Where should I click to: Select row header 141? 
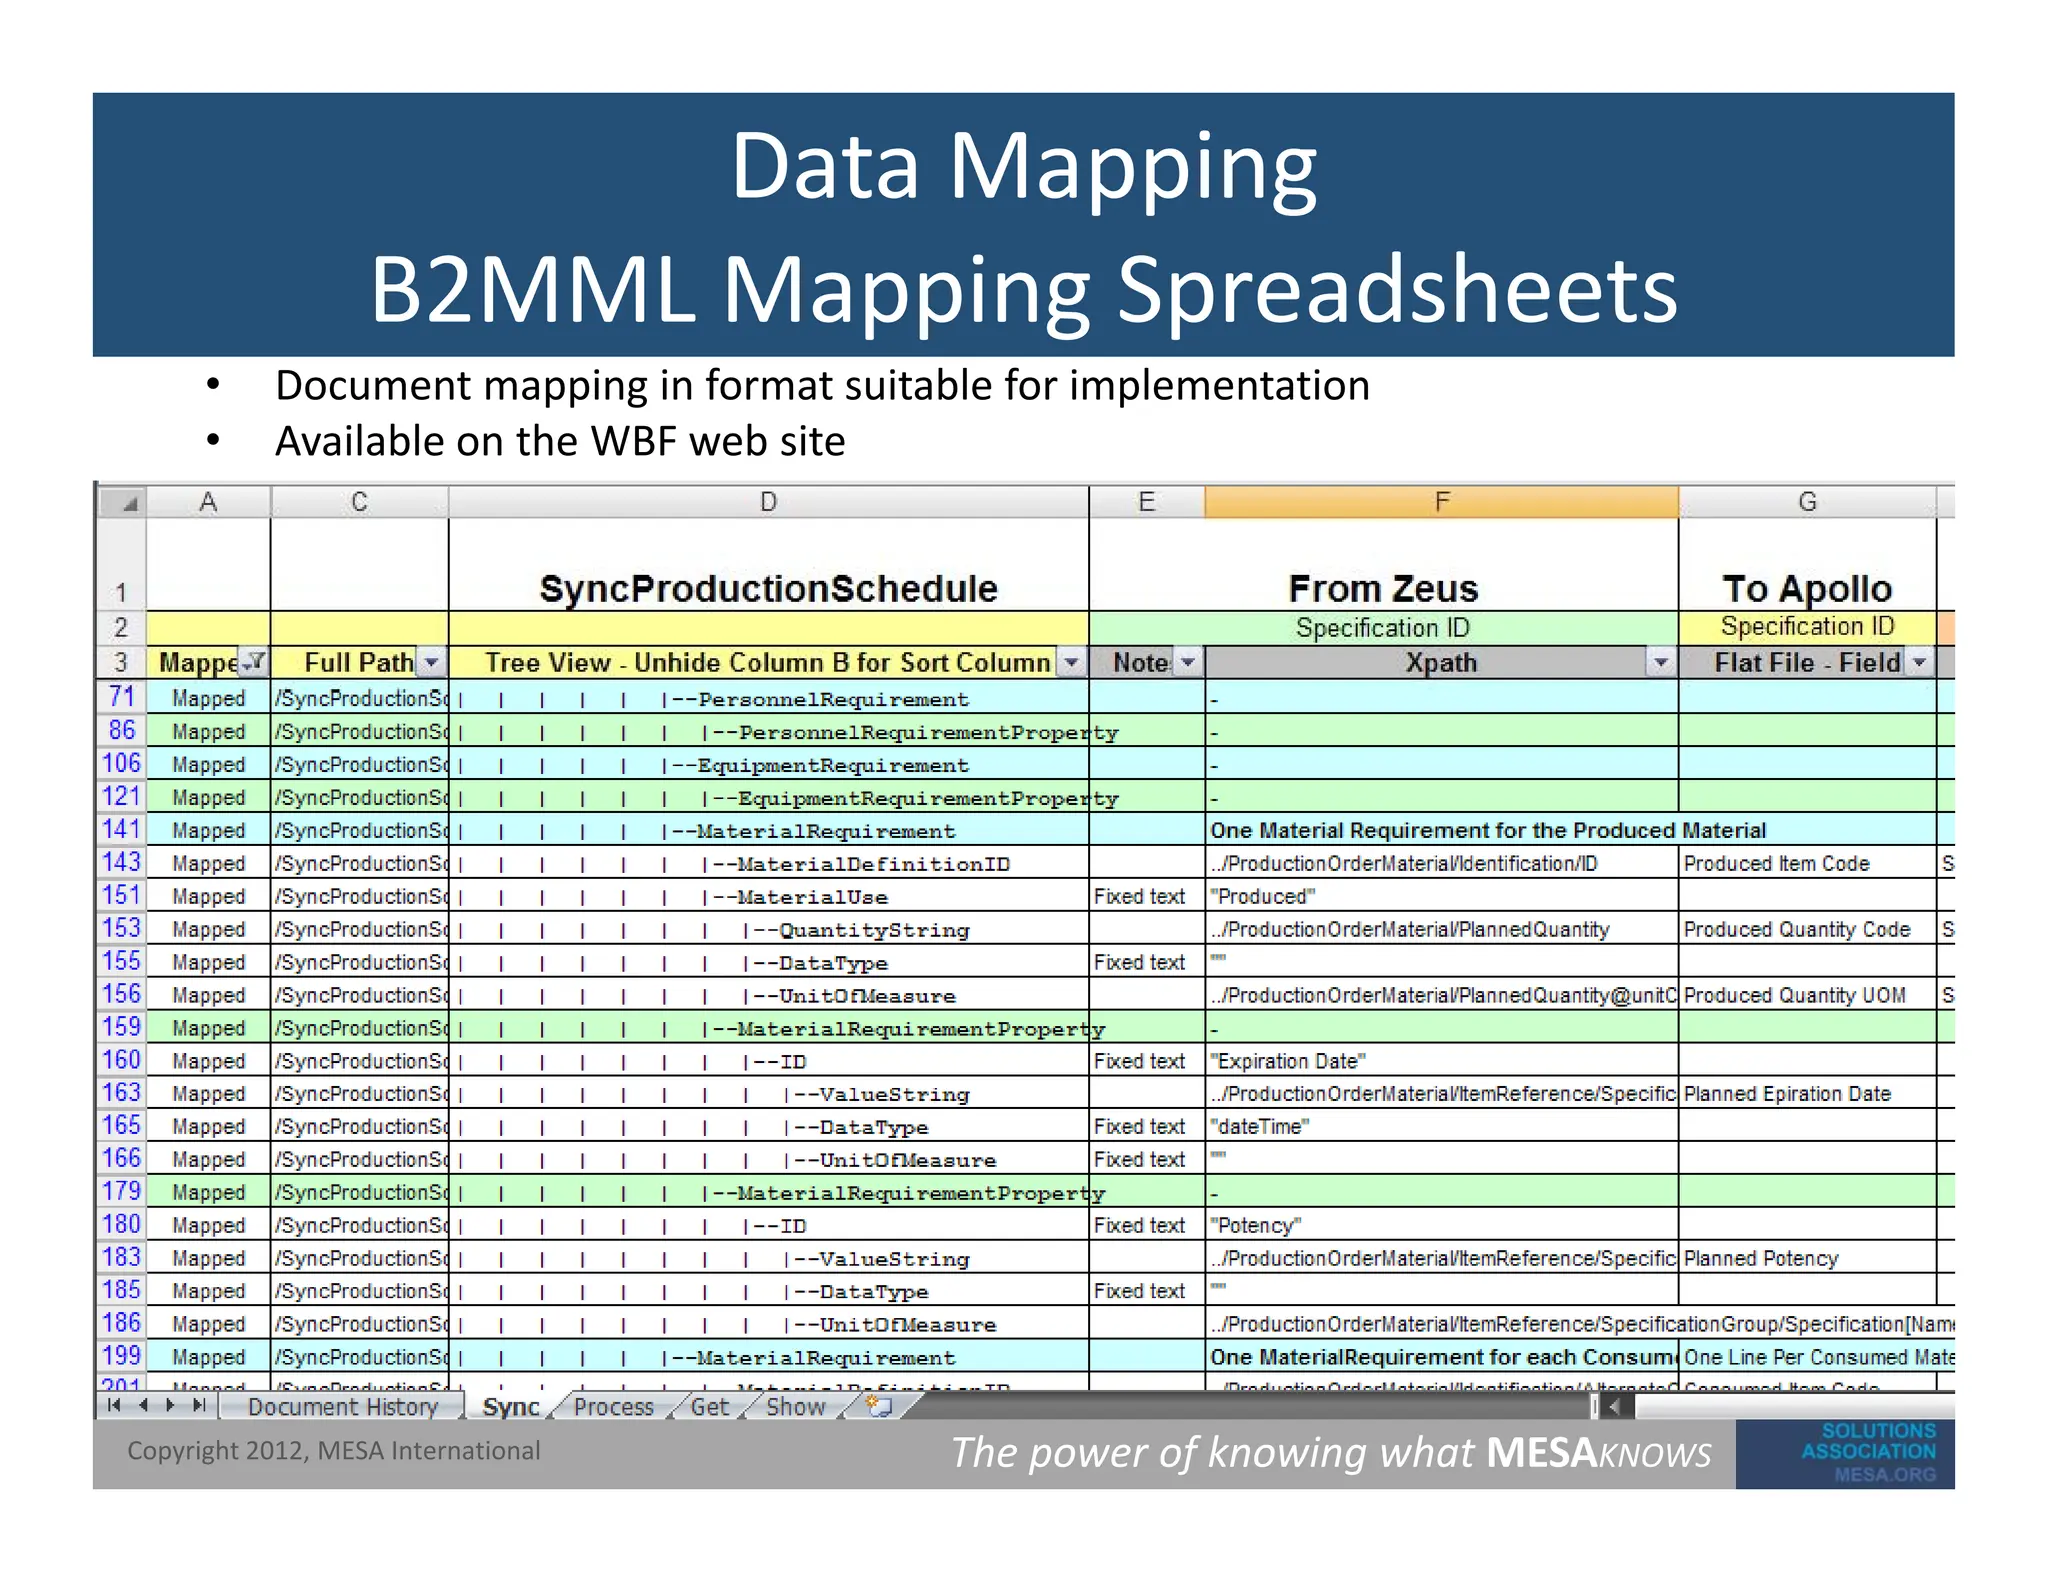click(x=121, y=829)
